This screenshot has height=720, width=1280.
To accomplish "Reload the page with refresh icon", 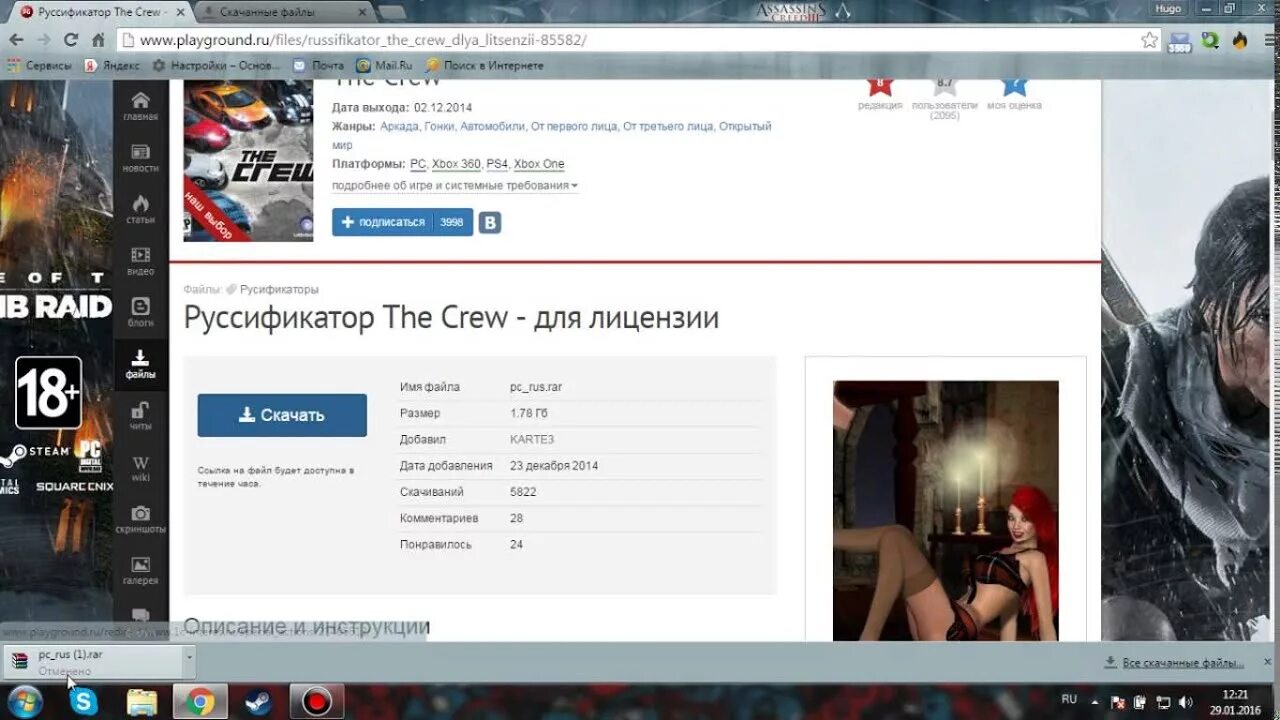I will [71, 40].
